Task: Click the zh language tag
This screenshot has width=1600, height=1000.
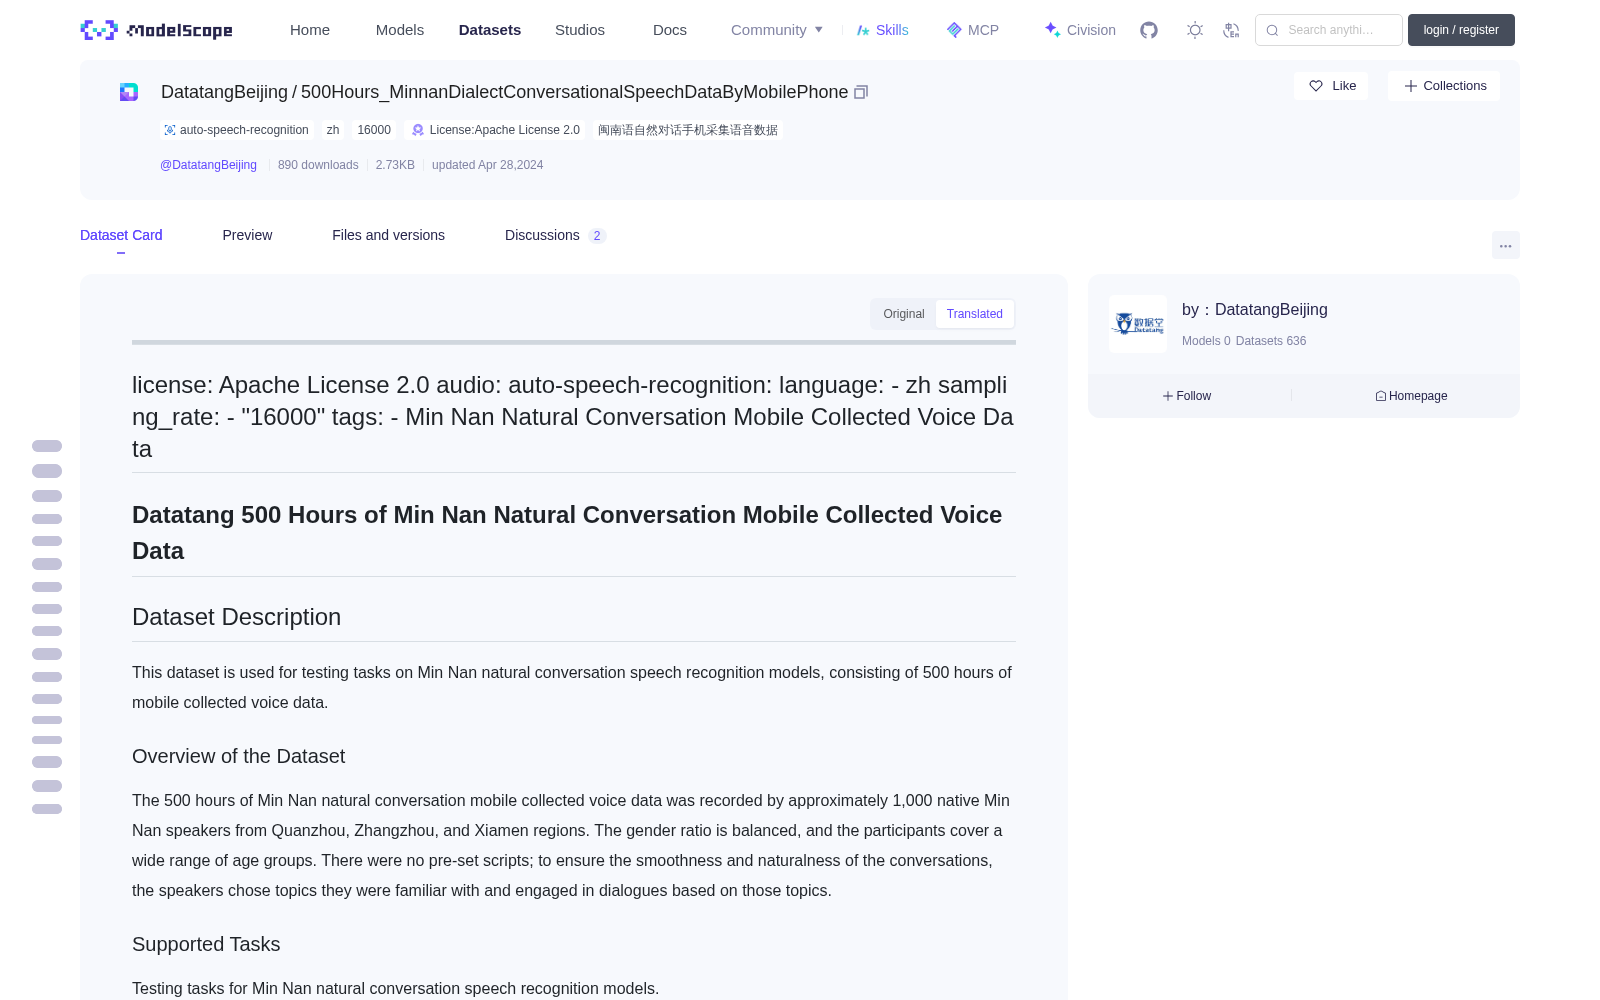Action: [333, 130]
